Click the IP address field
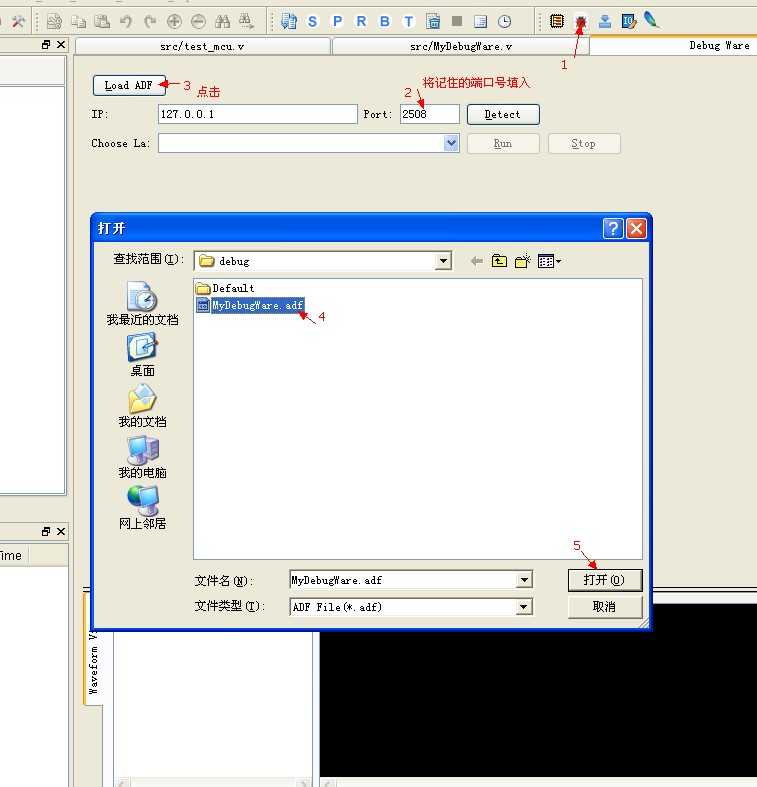The image size is (757, 787). point(258,114)
